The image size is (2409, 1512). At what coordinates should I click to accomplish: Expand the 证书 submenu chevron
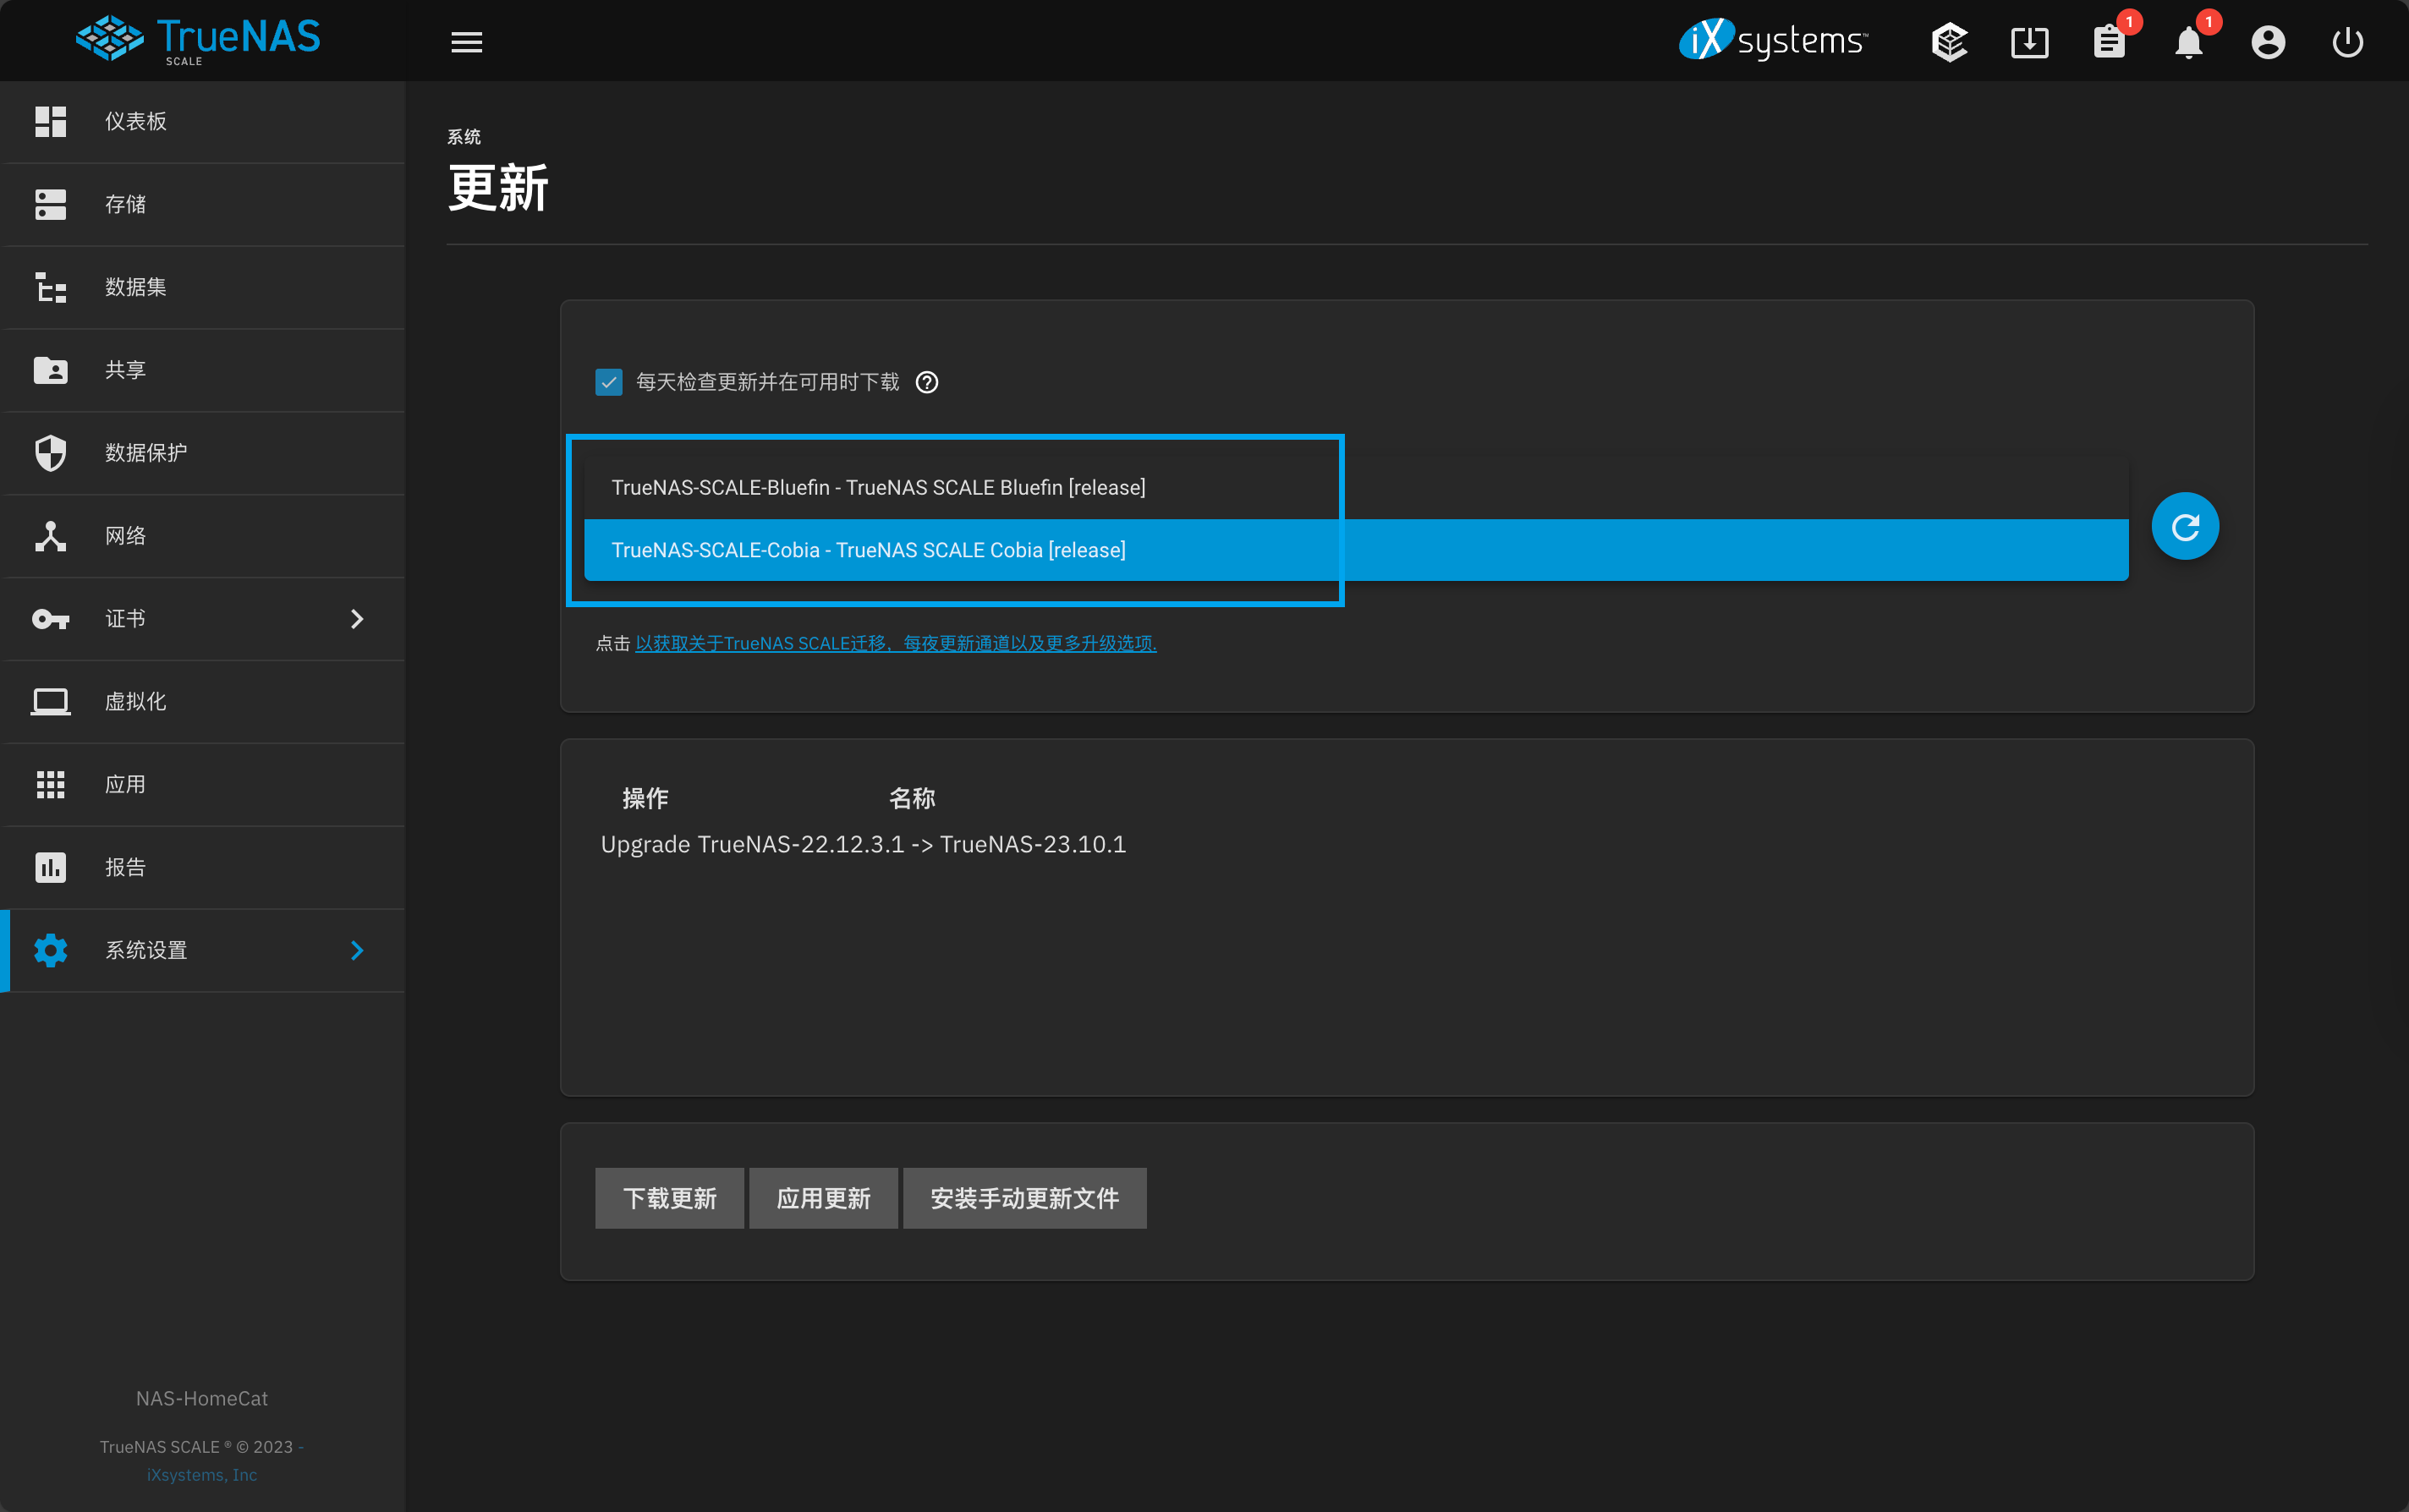click(x=357, y=619)
